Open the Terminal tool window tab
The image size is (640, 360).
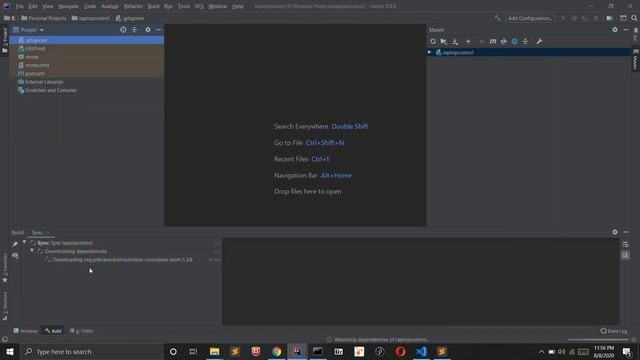coord(25,331)
